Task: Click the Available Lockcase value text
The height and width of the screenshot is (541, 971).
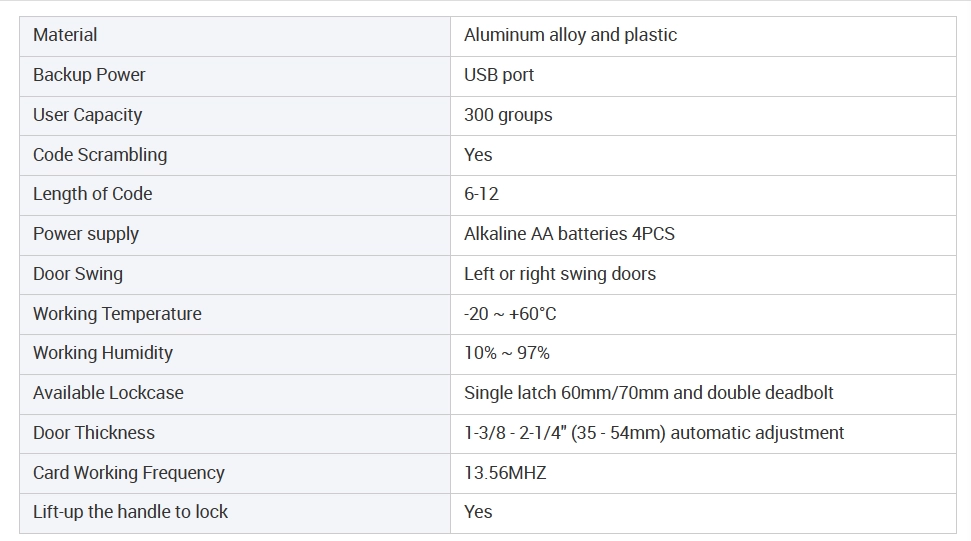Action: 648,393
